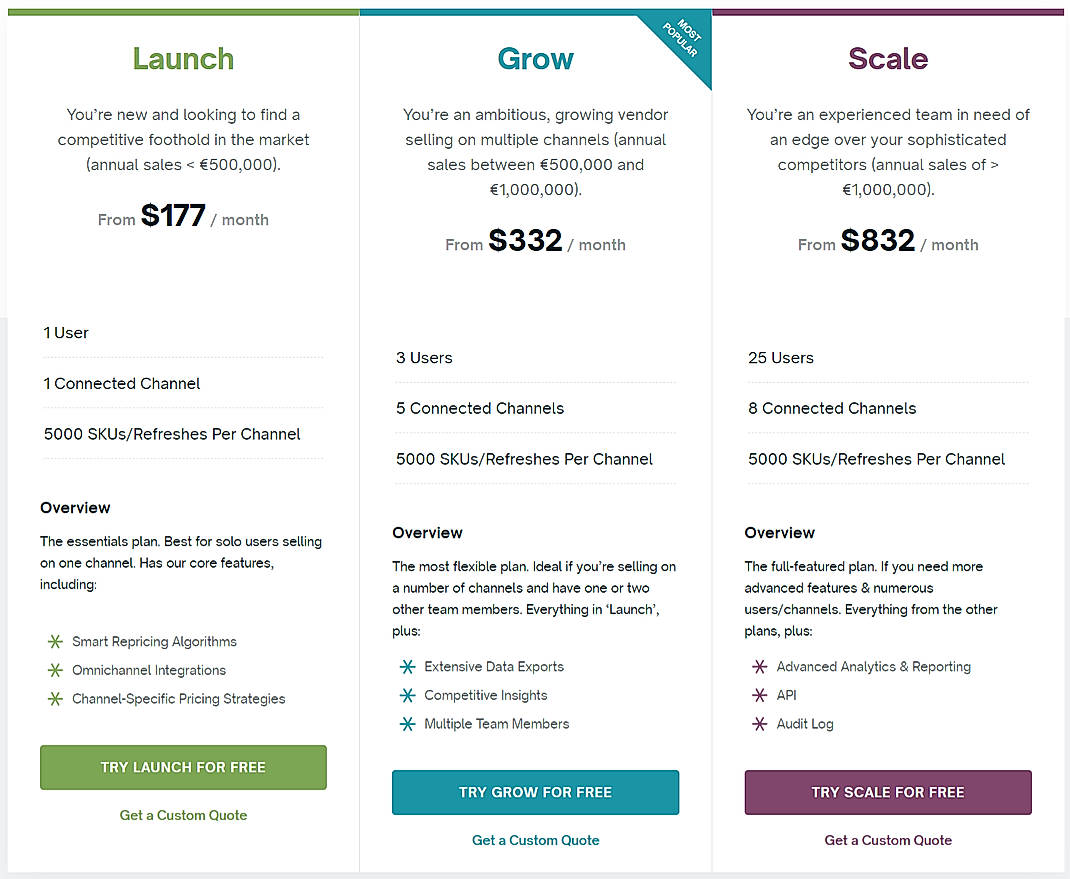
Task: Select the Grow plan heading
Action: (x=535, y=58)
